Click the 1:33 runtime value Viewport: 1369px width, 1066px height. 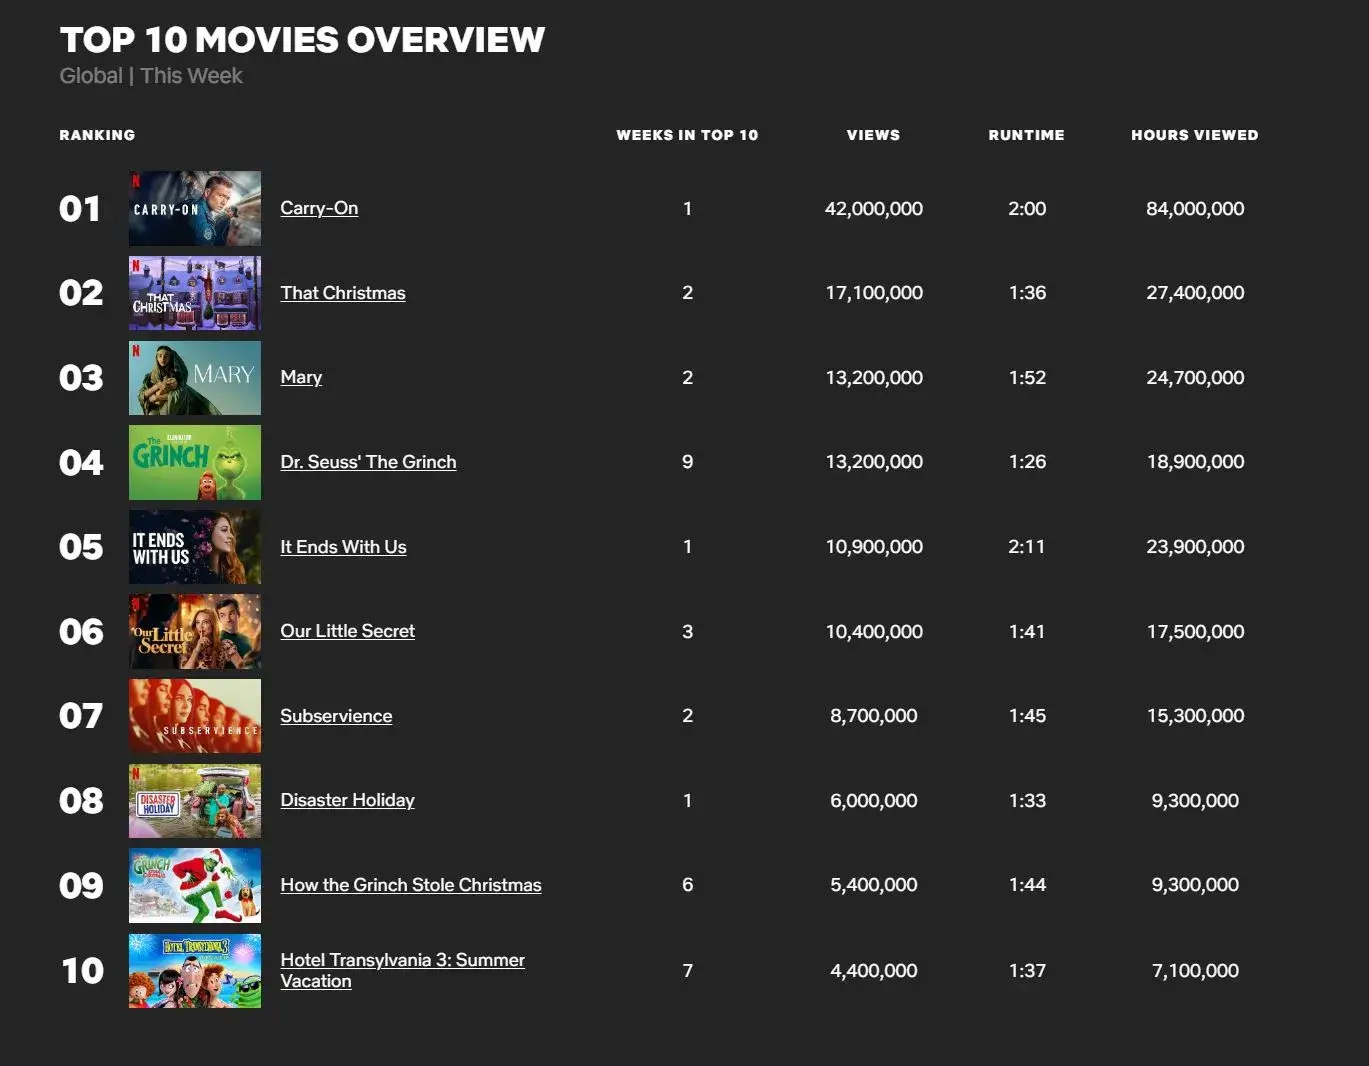[x=1027, y=801]
